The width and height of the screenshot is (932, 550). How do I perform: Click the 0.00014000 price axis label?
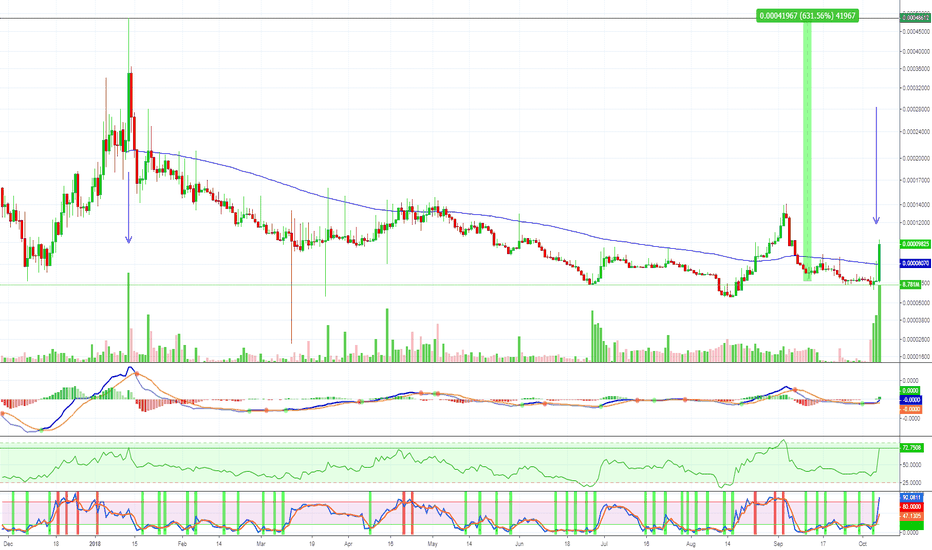tap(915, 205)
